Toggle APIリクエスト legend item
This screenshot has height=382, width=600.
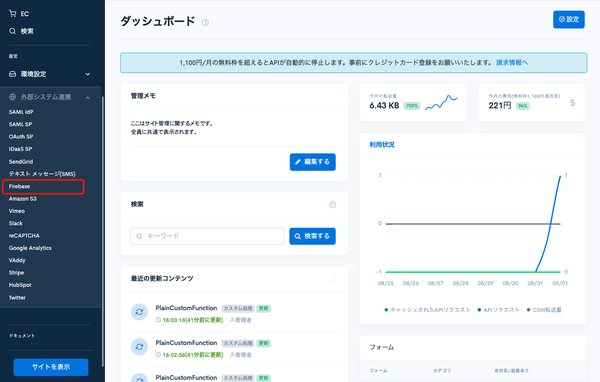click(x=498, y=310)
